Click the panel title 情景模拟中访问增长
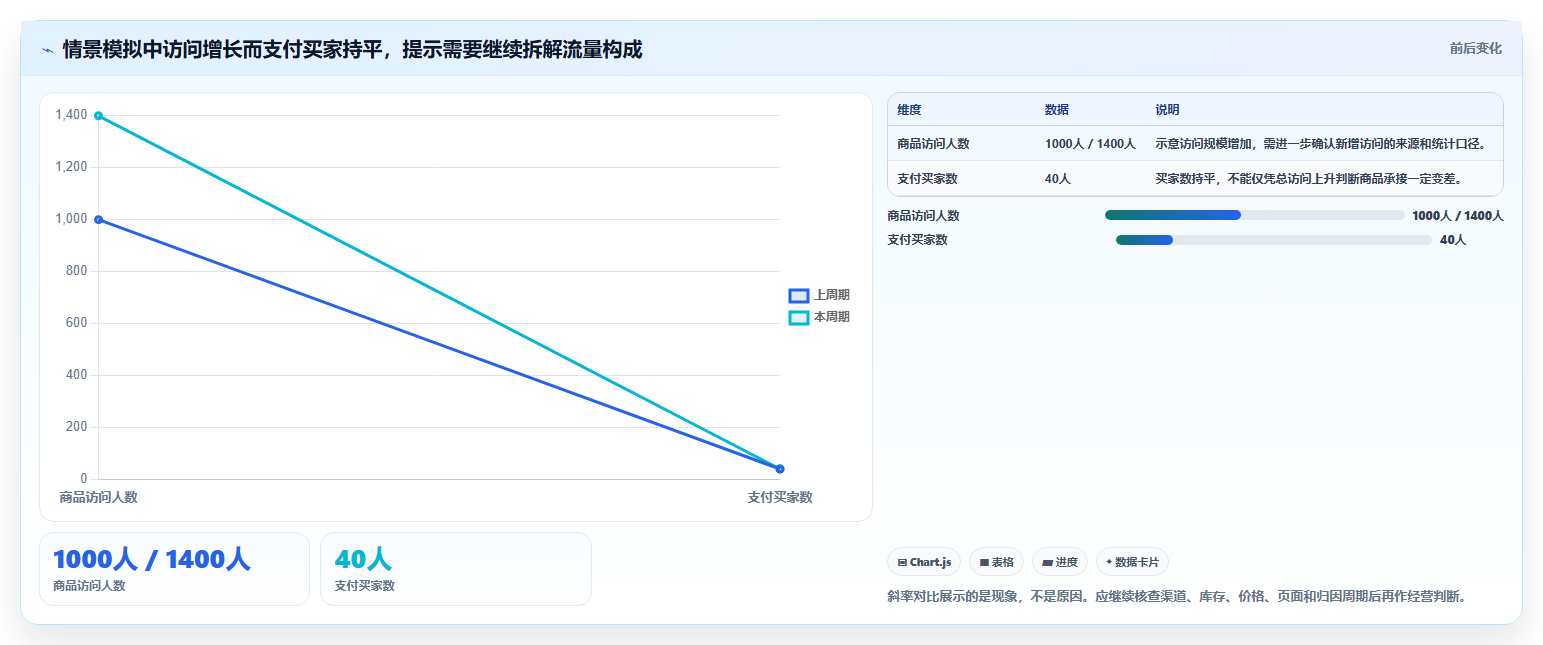Screen dimensions: 1543x645 click(352, 49)
